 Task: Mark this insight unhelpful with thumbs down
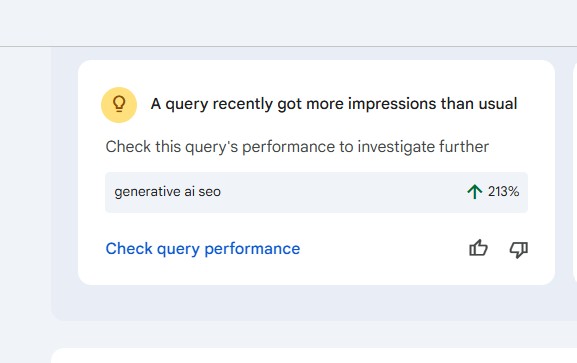pyautogui.click(x=518, y=249)
